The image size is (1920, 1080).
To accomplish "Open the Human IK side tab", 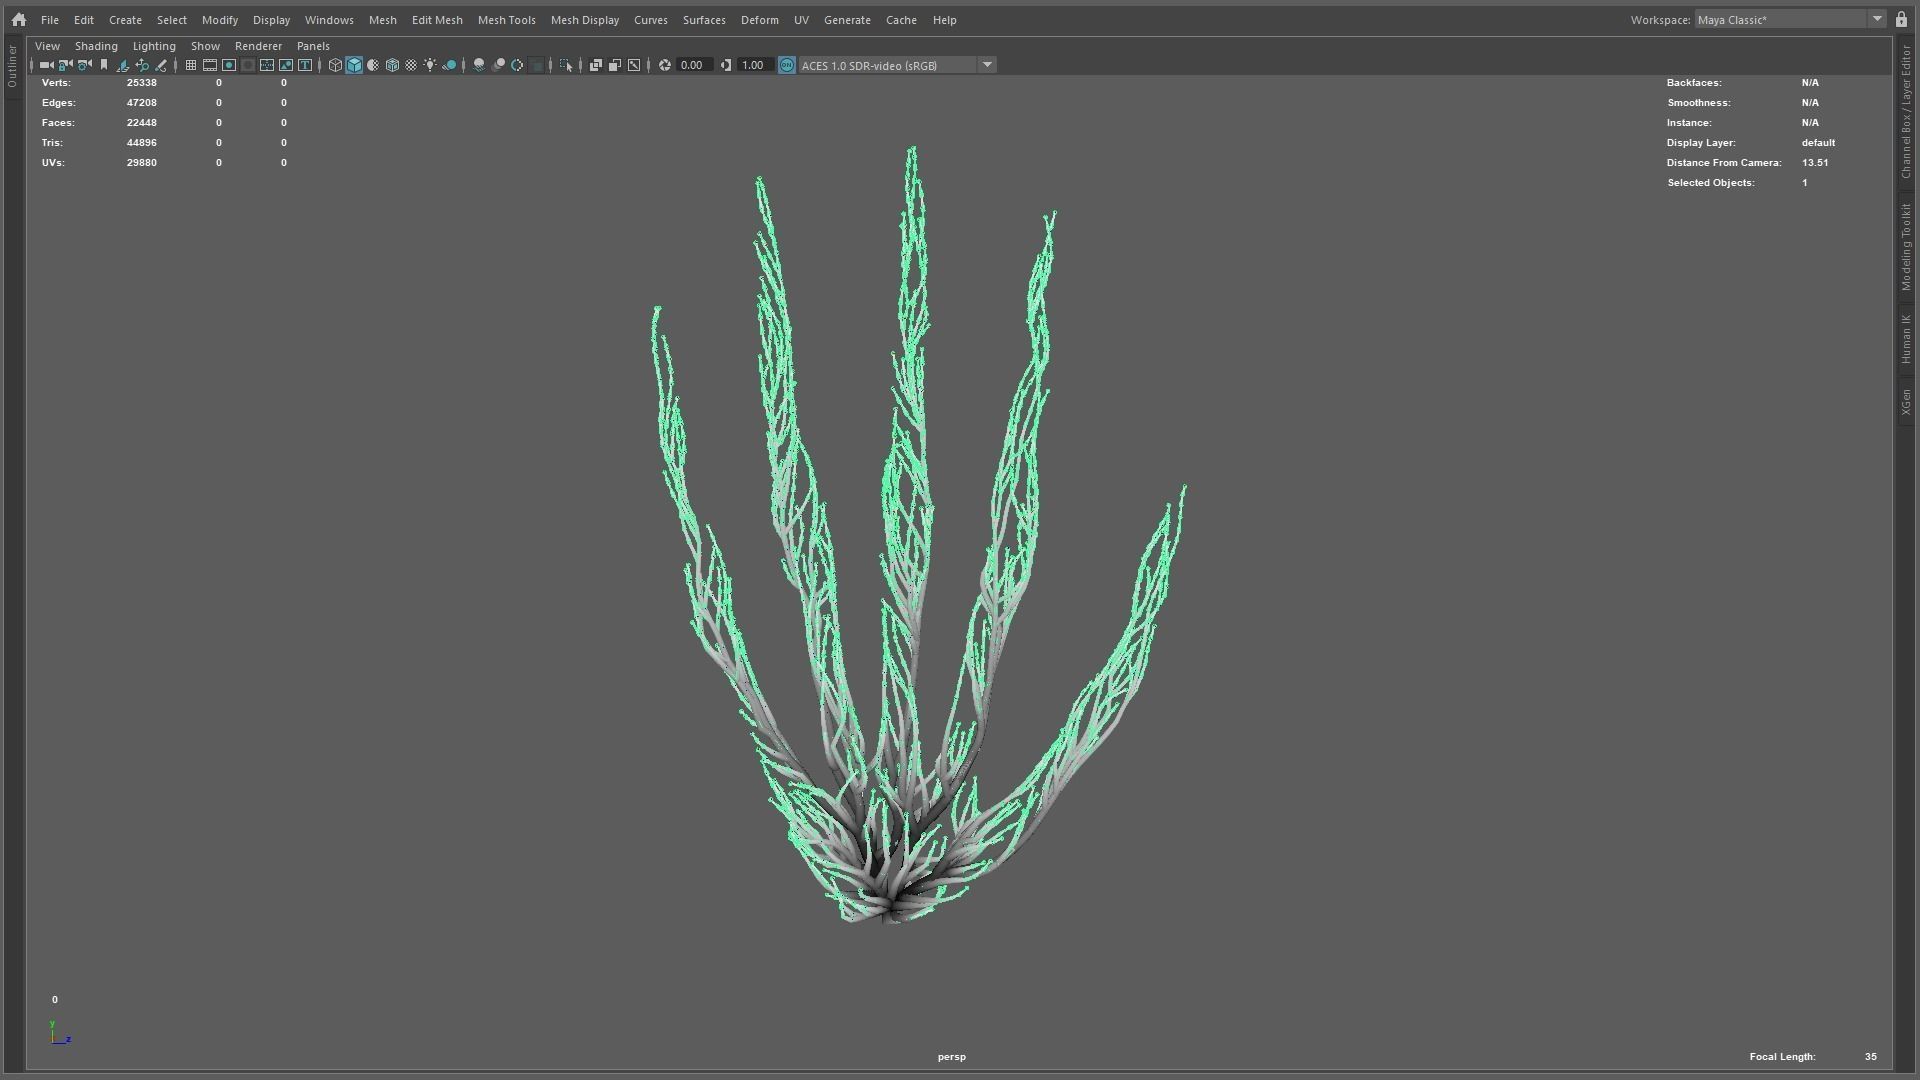I will [x=1906, y=340].
